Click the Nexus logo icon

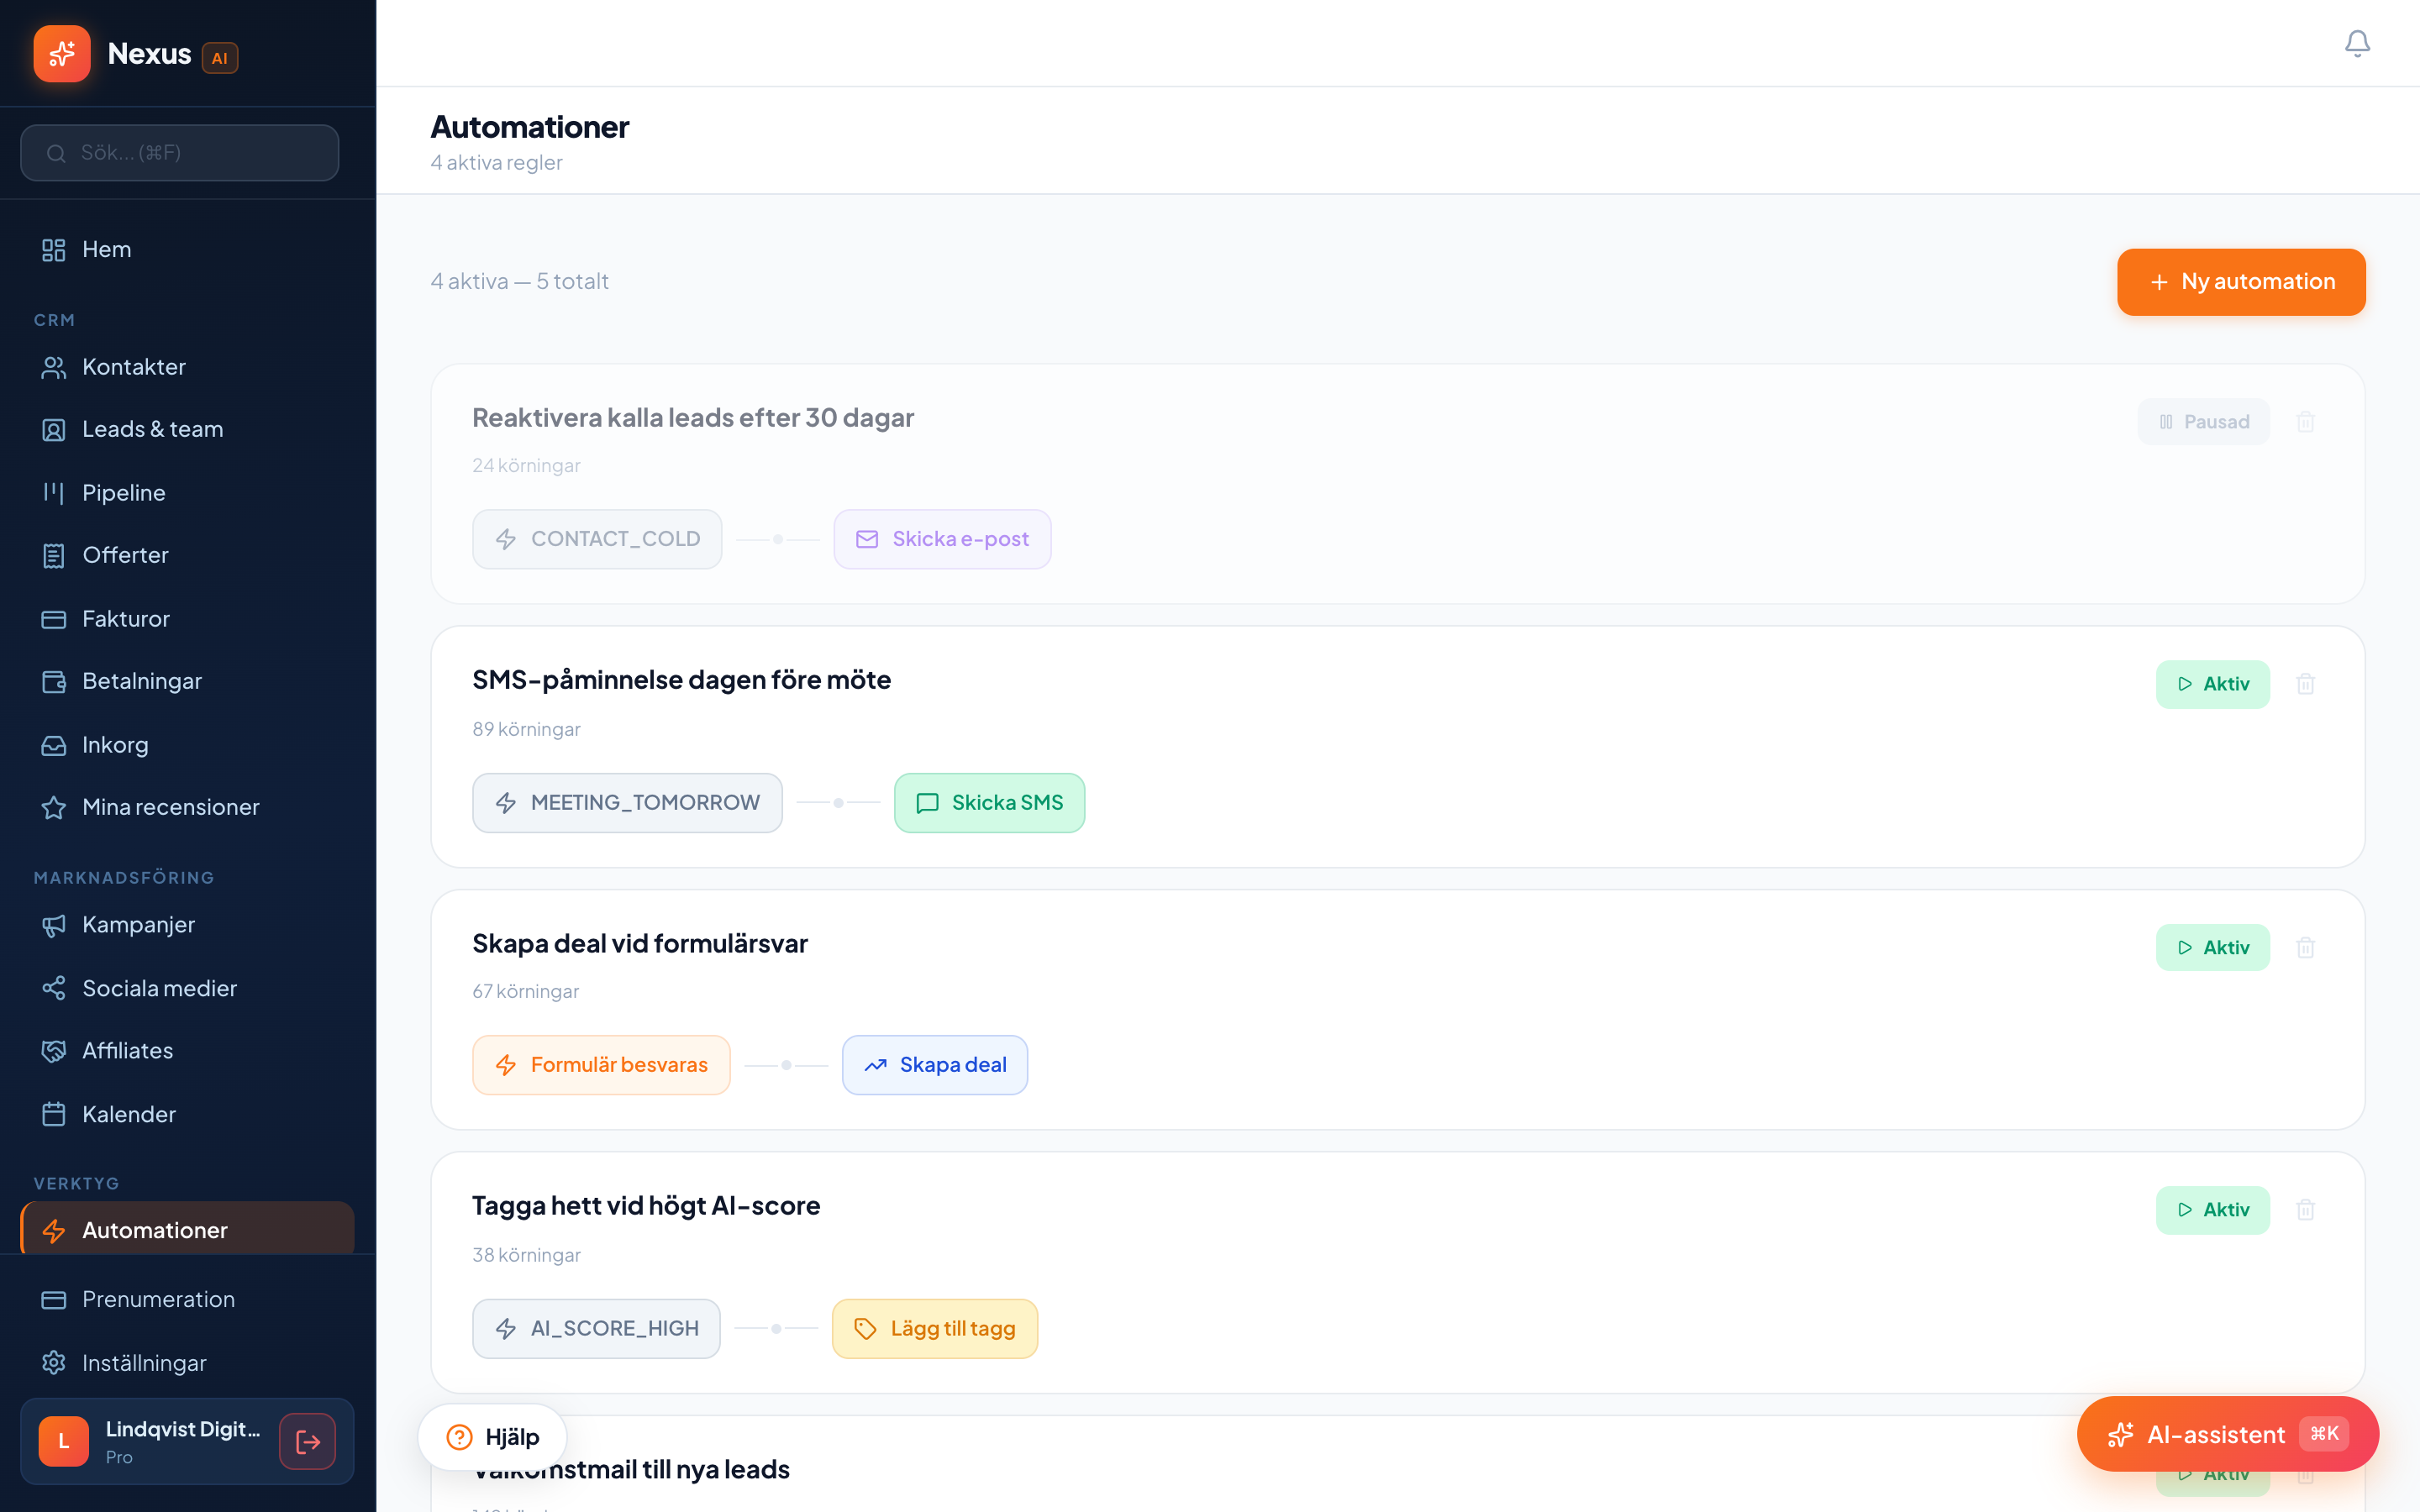coord(62,53)
